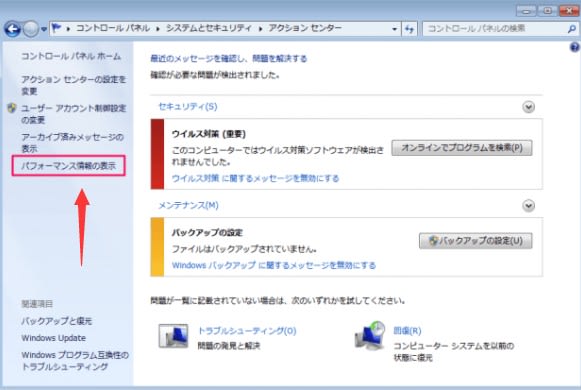The image size is (581, 390).
Task: Select アクション センター in the breadcrumb
Action: tap(305, 28)
